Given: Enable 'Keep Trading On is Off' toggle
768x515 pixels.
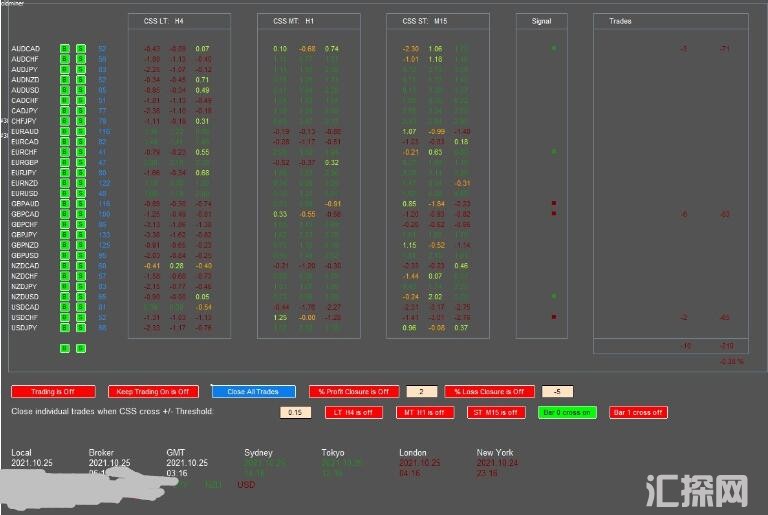Looking at the screenshot, I should point(151,391).
